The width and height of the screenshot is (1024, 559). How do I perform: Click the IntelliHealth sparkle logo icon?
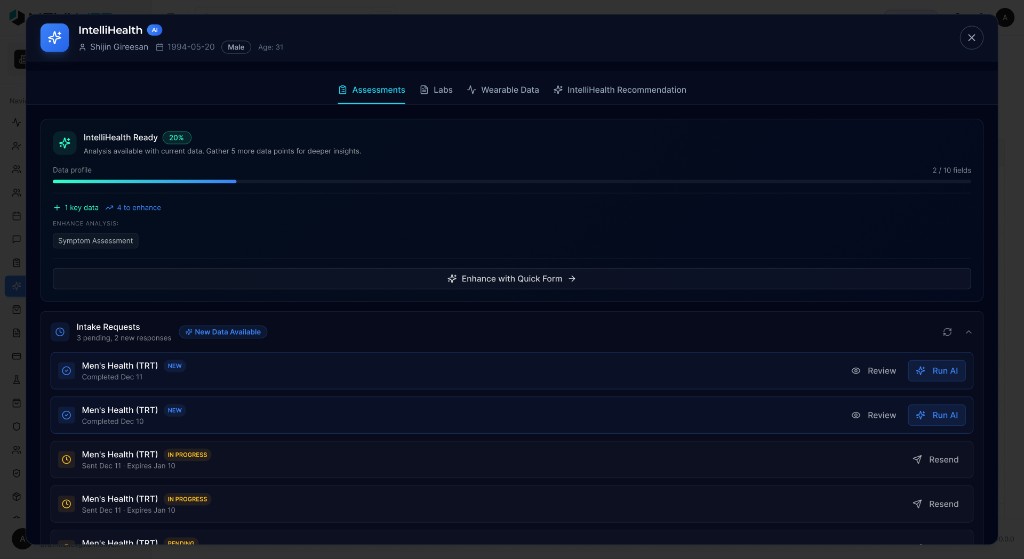(x=54, y=38)
